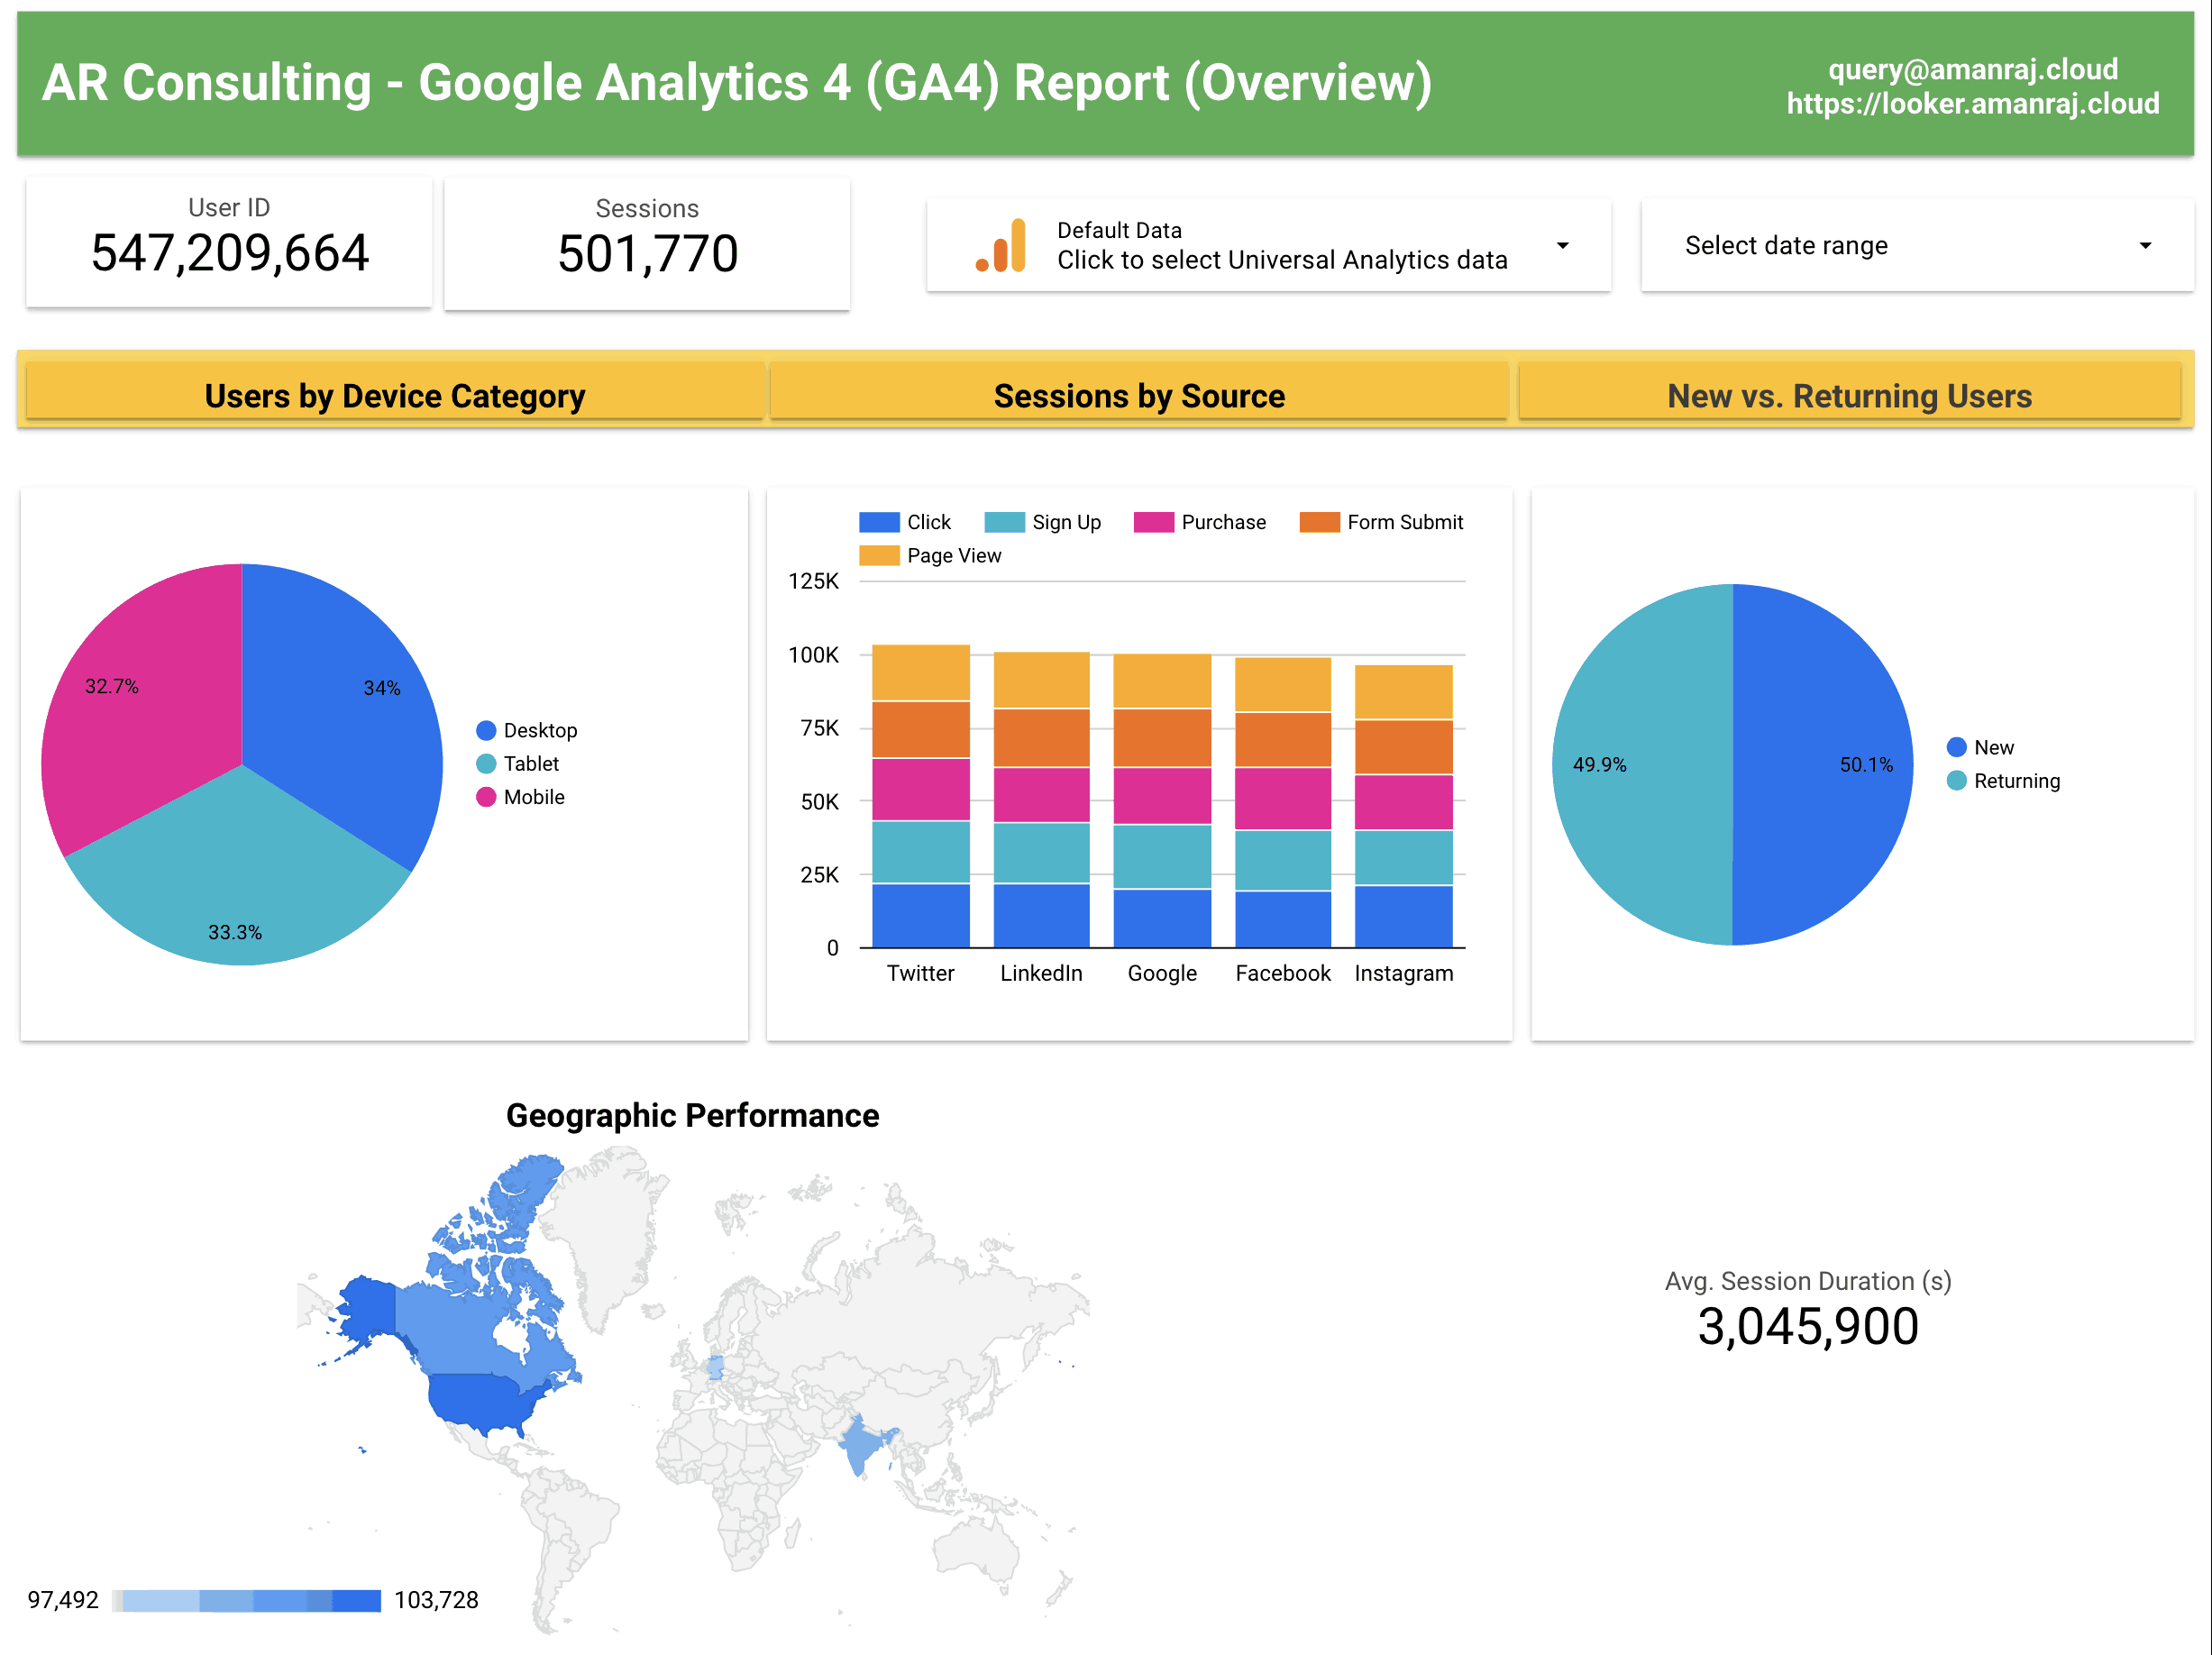This screenshot has height=1655, width=2212.
Task: Select the Tablet legend marker
Action: tap(487, 763)
